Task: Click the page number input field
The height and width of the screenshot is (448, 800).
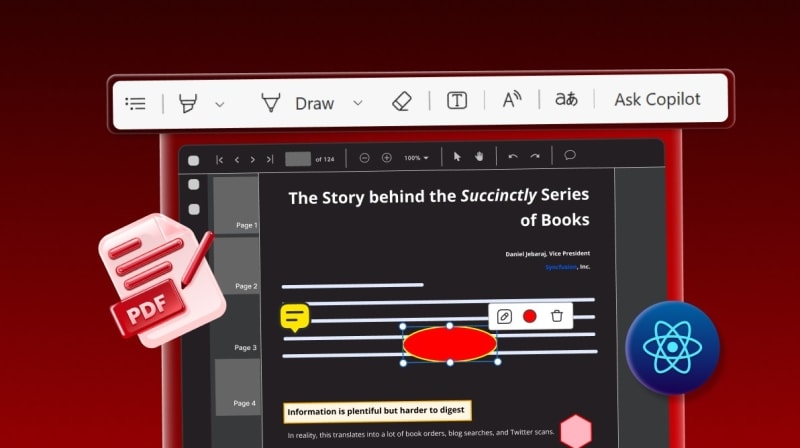Action: pos(298,158)
